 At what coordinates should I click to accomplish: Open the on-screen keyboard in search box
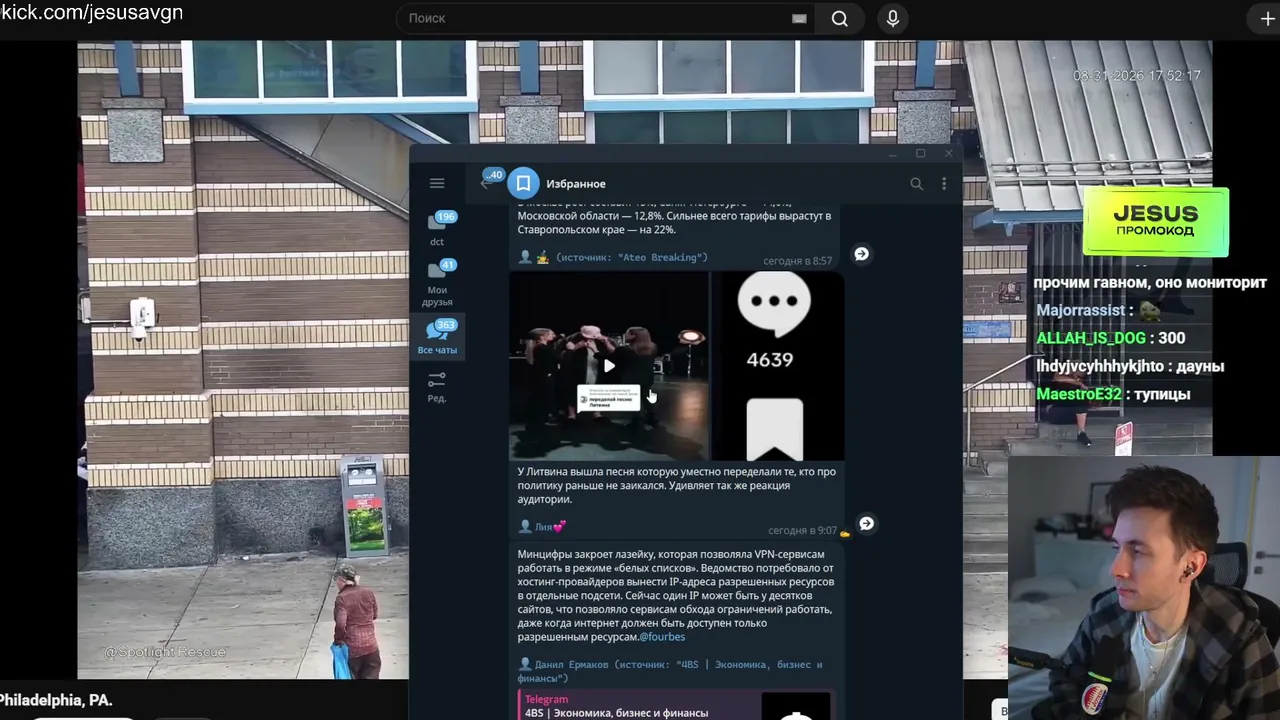pyautogui.click(x=799, y=18)
